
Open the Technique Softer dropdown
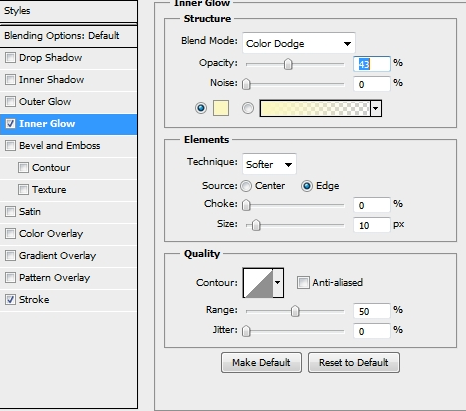(269, 164)
